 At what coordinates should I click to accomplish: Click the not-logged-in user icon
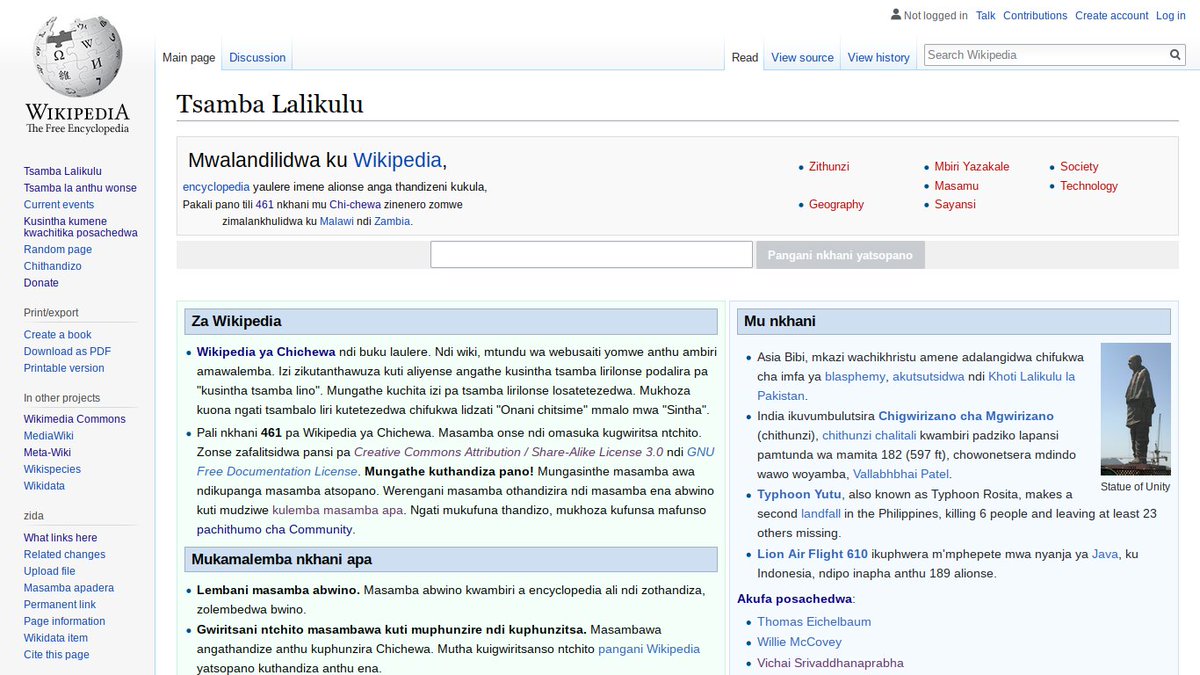(896, 15)
